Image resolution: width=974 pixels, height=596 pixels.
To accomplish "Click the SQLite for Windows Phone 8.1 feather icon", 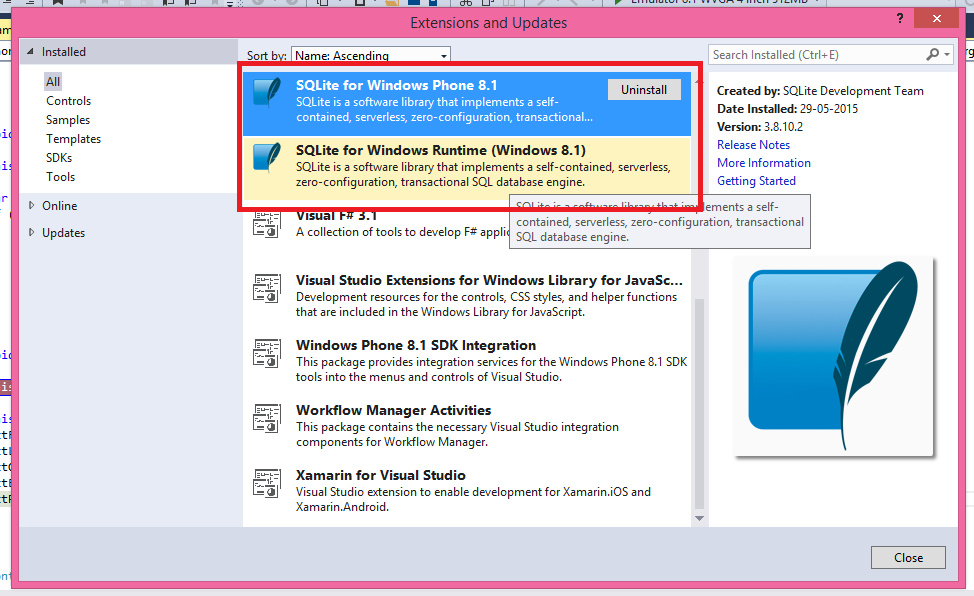I will click(x=267, y=93).
